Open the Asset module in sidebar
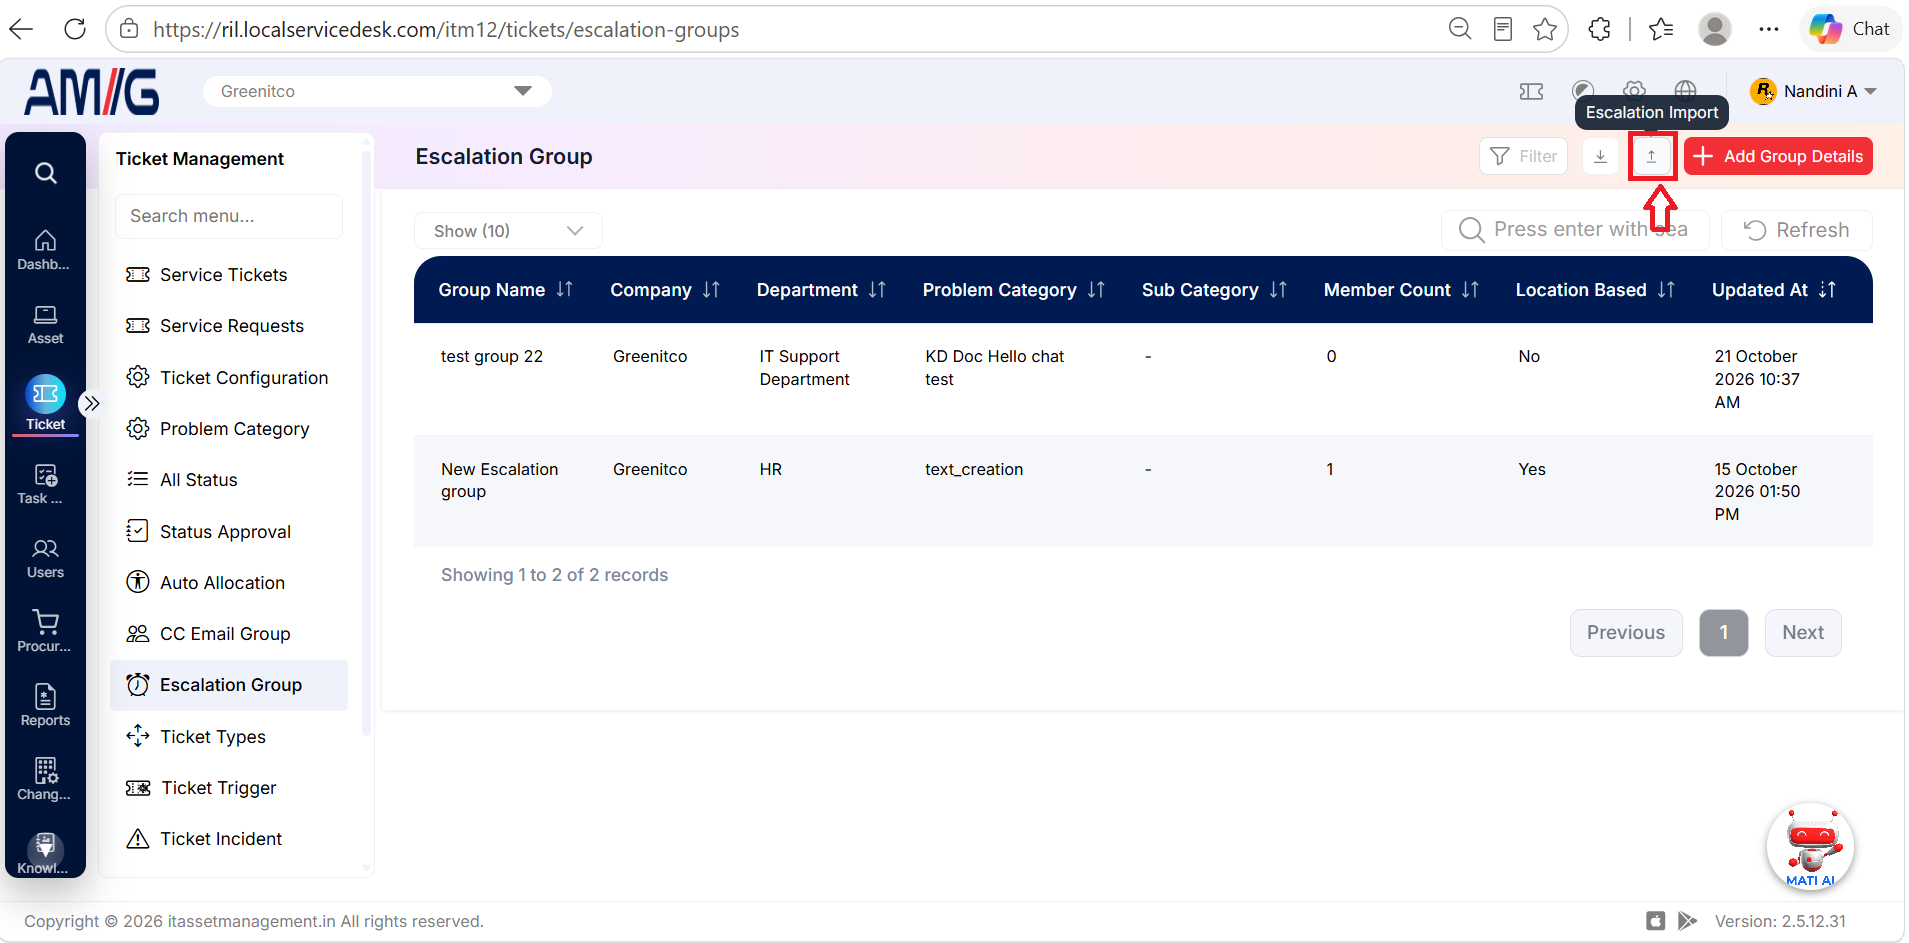The height and width of the screenshot is (943, 1909). coord(45,324)
